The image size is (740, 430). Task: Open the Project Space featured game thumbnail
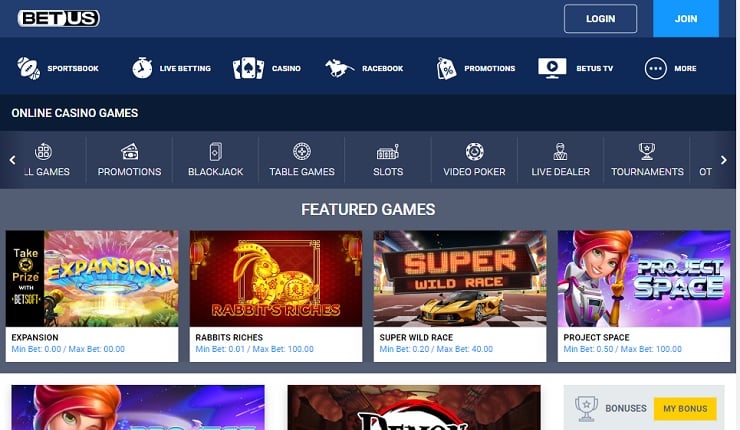pyautogui.click(x=644, y=278)
